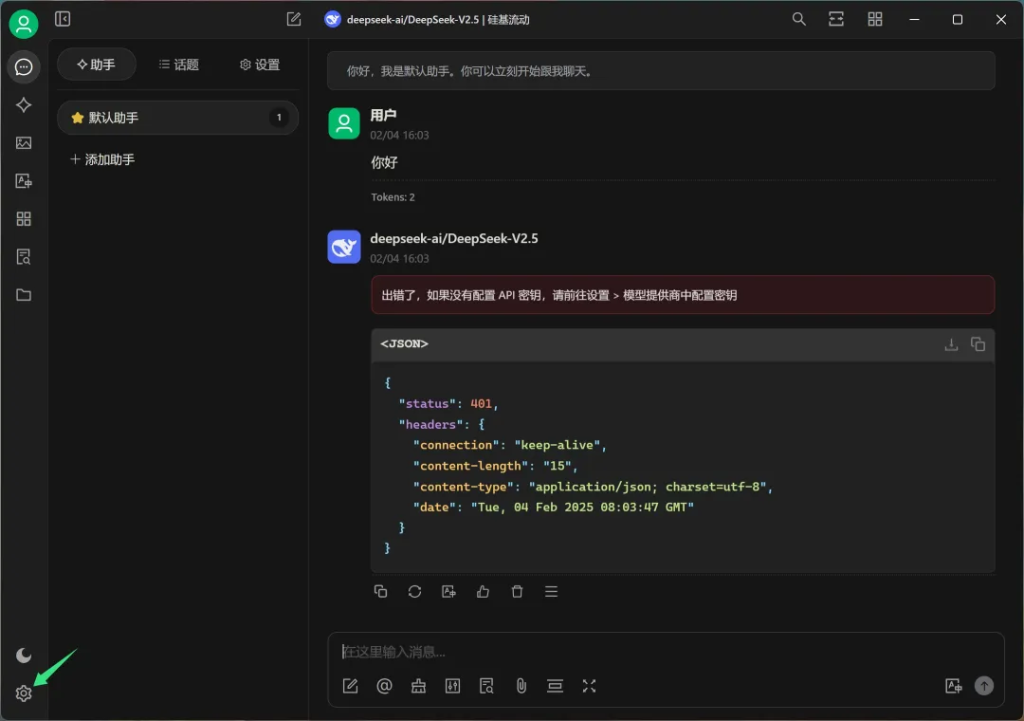The width and height of the screenshot is (1024, 721).
Task: Expand the input box fullscreen icon
Action: click(x=589, y=686)
